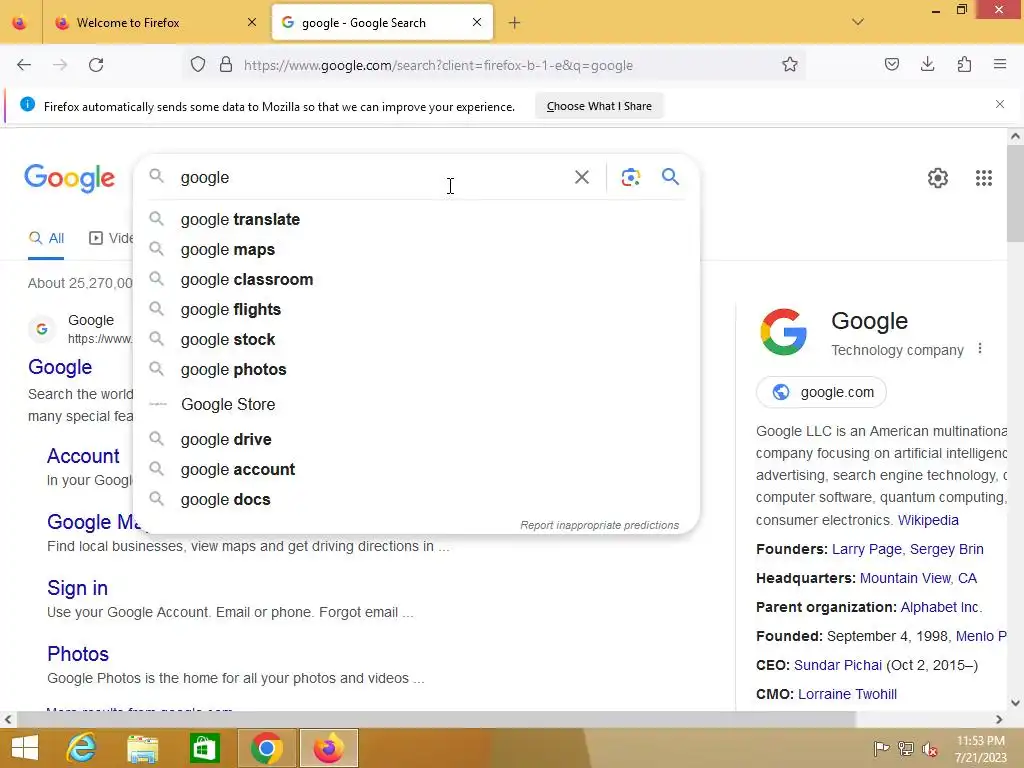The image size is (1024, 768).
Task: Open the Action Center flag icon
Action: (881, 748)
